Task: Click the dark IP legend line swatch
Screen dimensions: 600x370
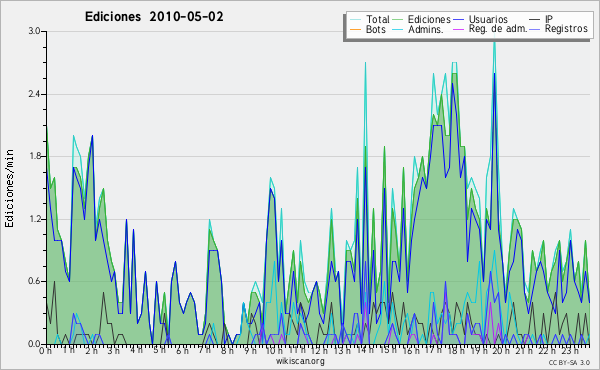Action: coord(535,20)
